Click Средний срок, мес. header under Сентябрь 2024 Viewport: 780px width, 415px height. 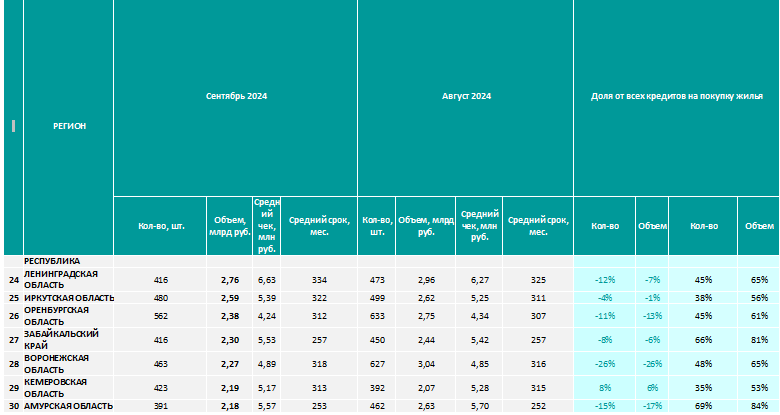pos(319,226)
